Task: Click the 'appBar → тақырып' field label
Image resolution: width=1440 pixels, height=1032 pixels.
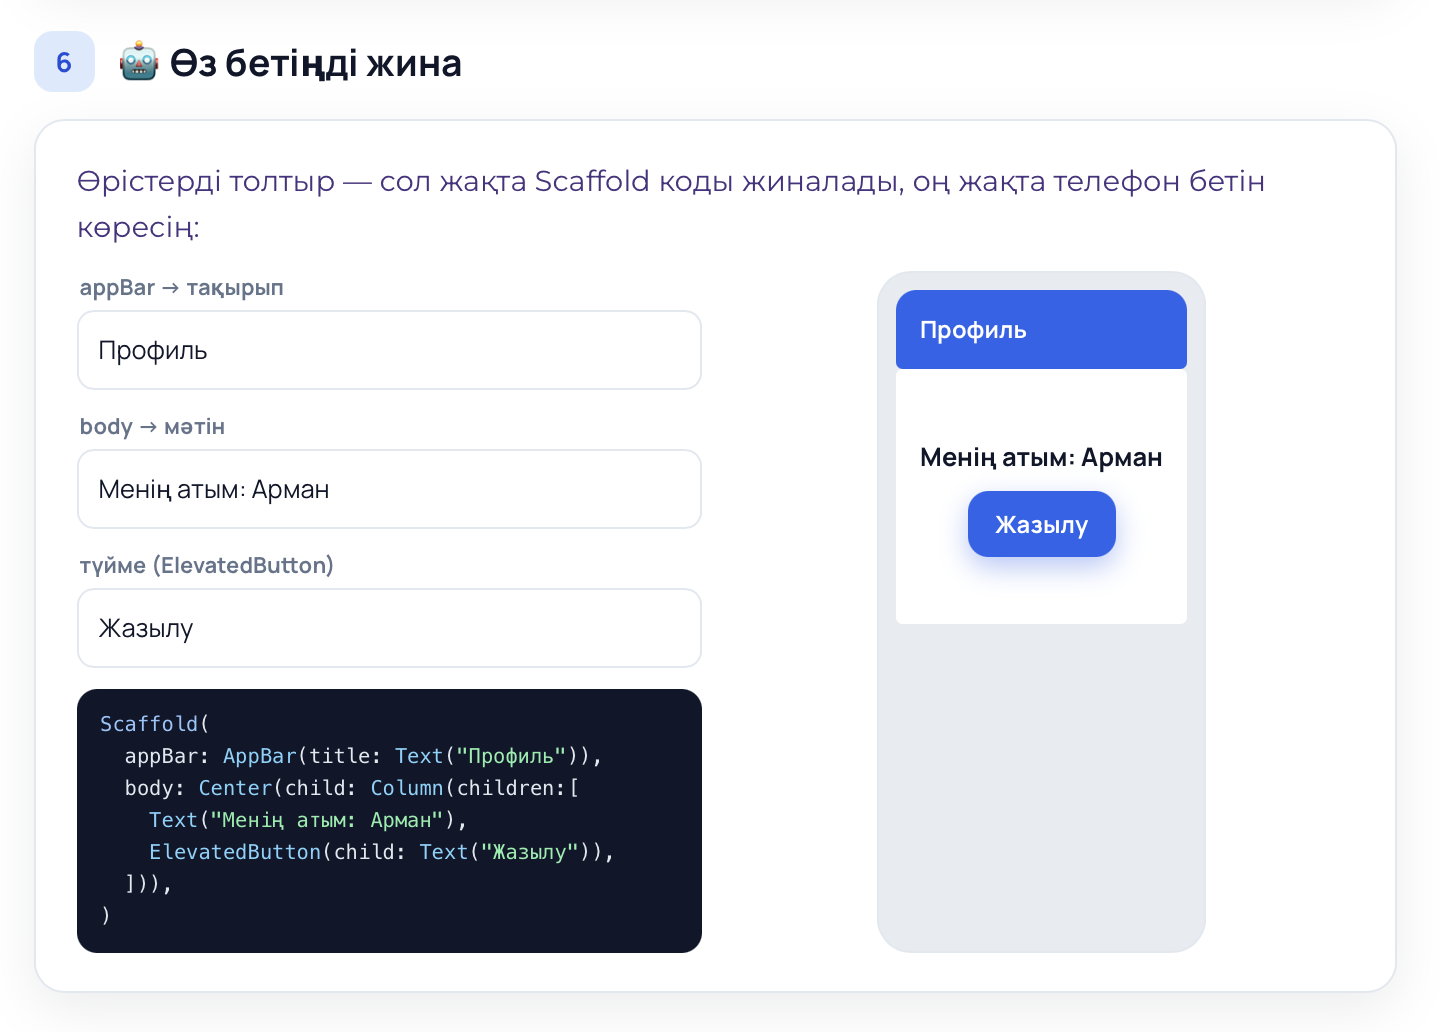Action: (182, 288)
